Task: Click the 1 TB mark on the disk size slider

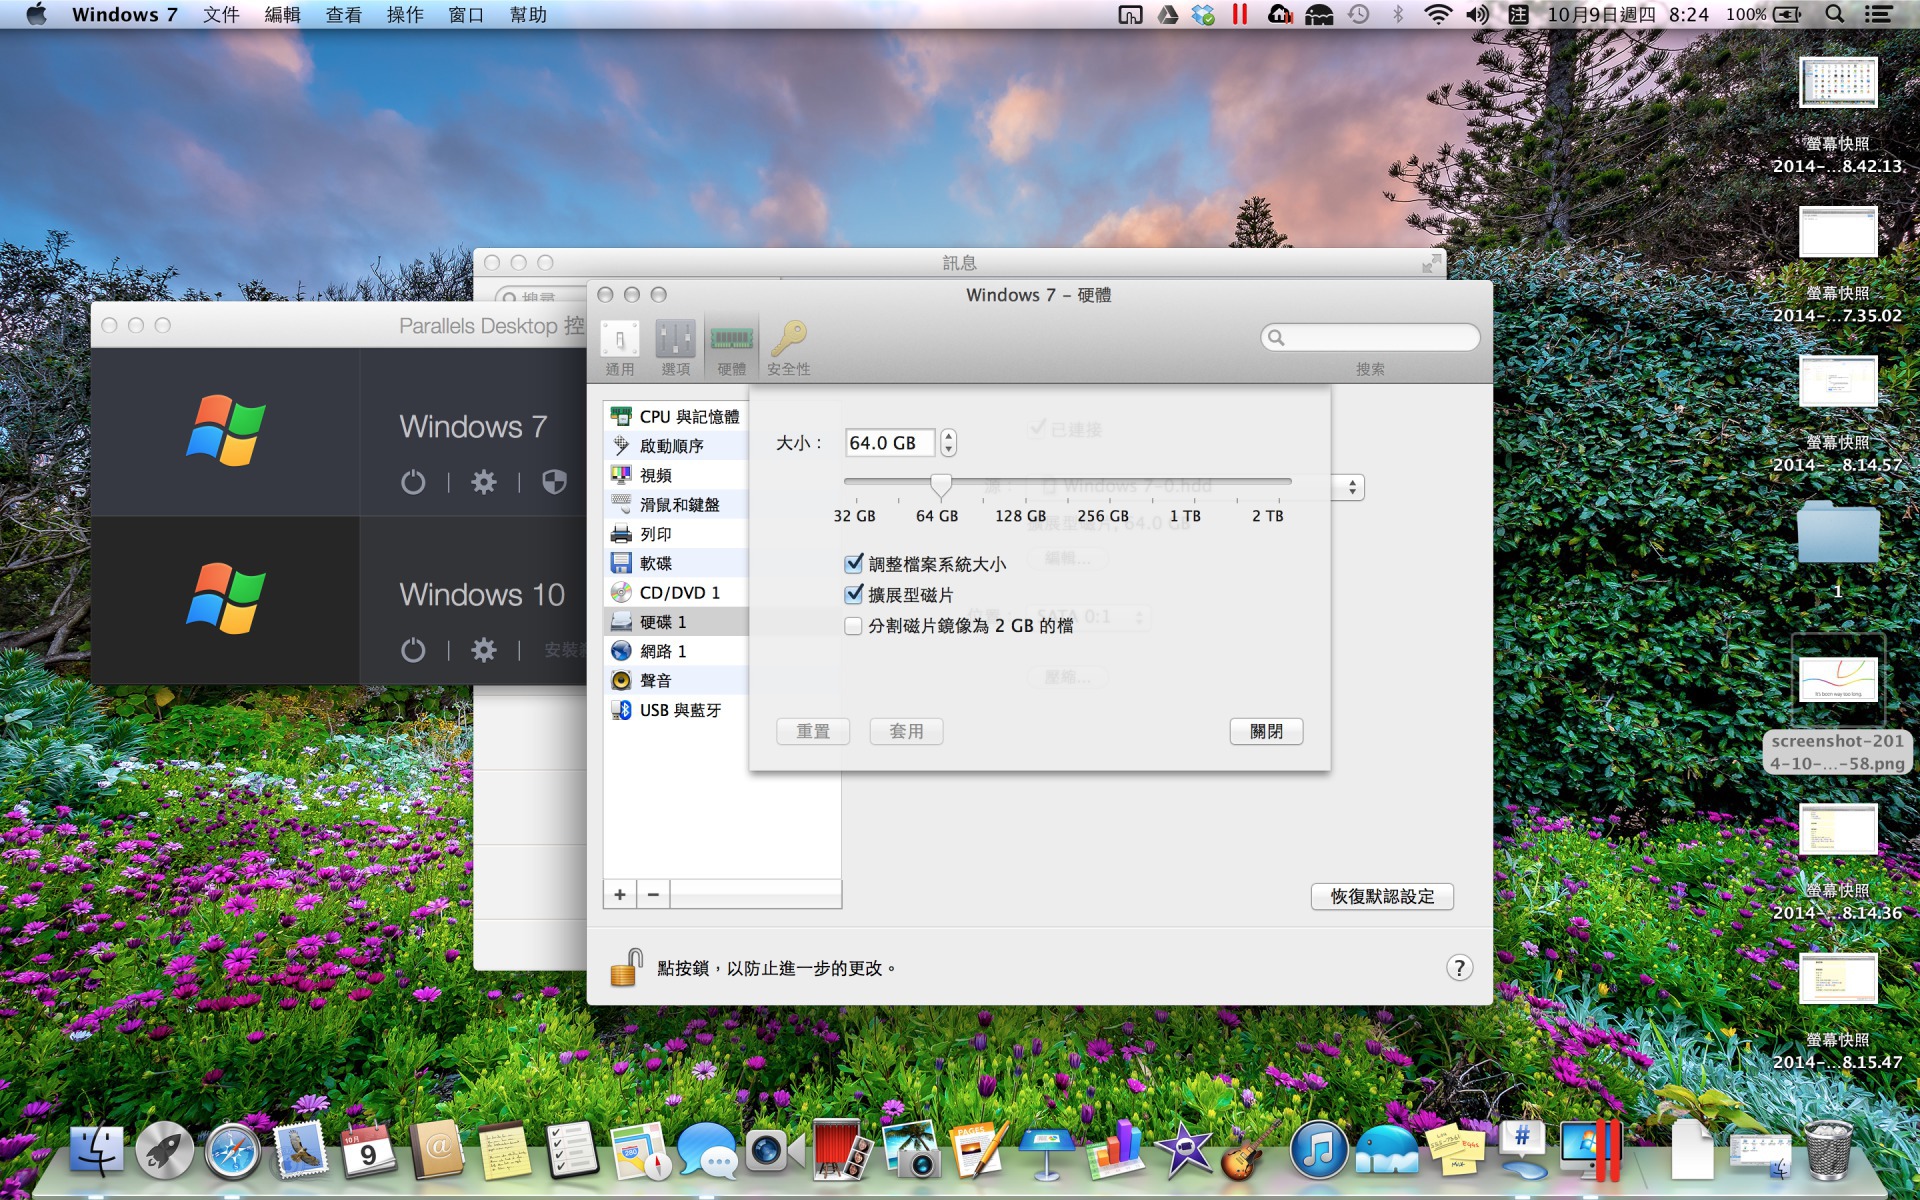Action: coord(1185,516)
